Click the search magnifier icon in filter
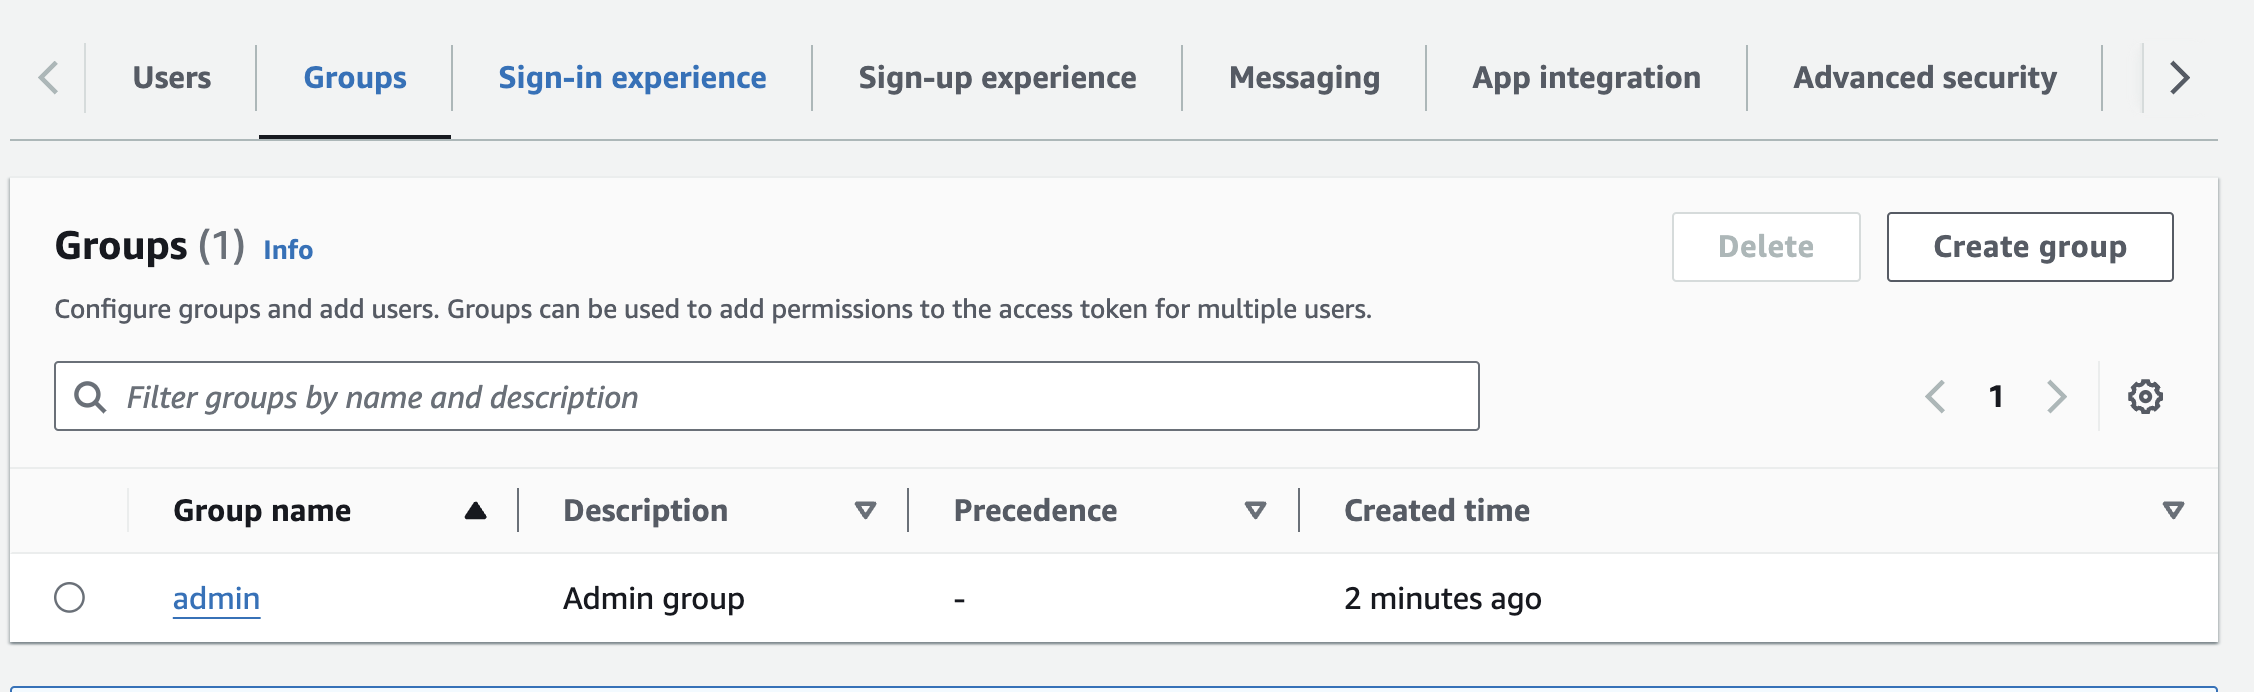The height and width of the screenshot is (692, 2254). 90,397
